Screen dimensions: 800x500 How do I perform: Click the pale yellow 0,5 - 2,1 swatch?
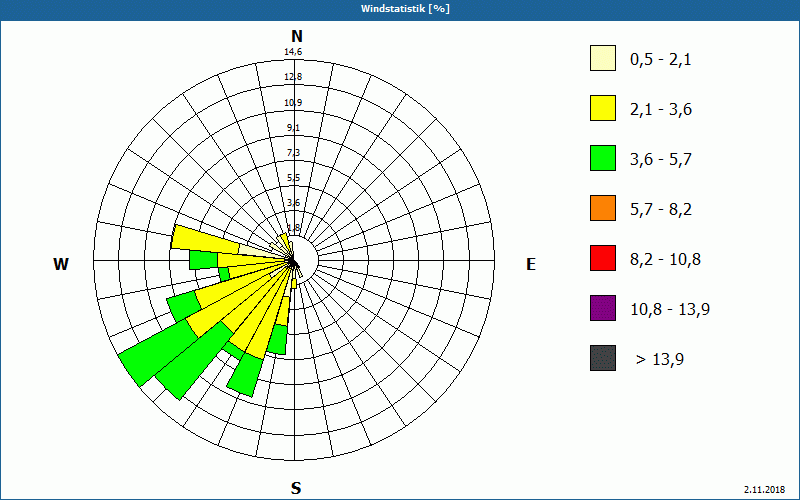click(603, 58)
